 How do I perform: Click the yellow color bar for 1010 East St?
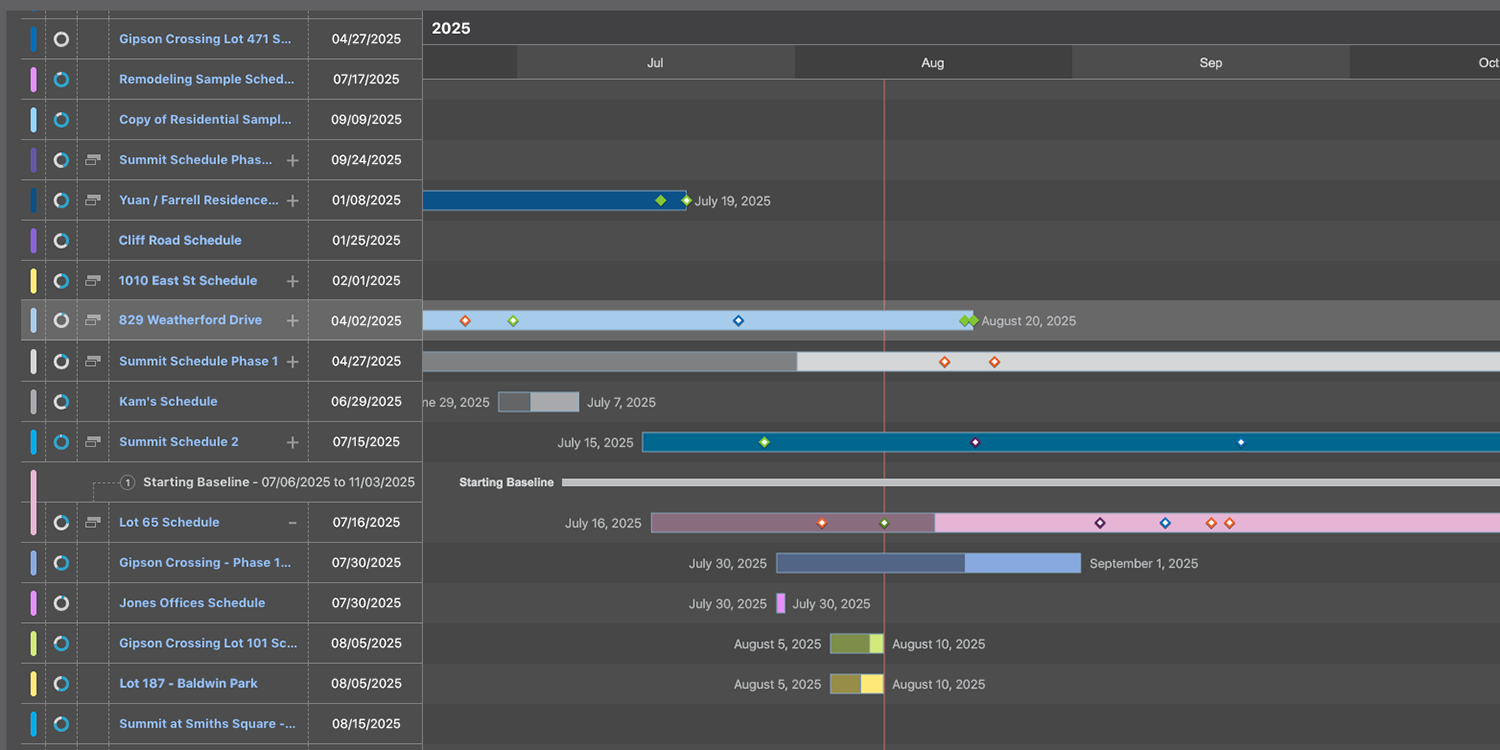point(34,281)
